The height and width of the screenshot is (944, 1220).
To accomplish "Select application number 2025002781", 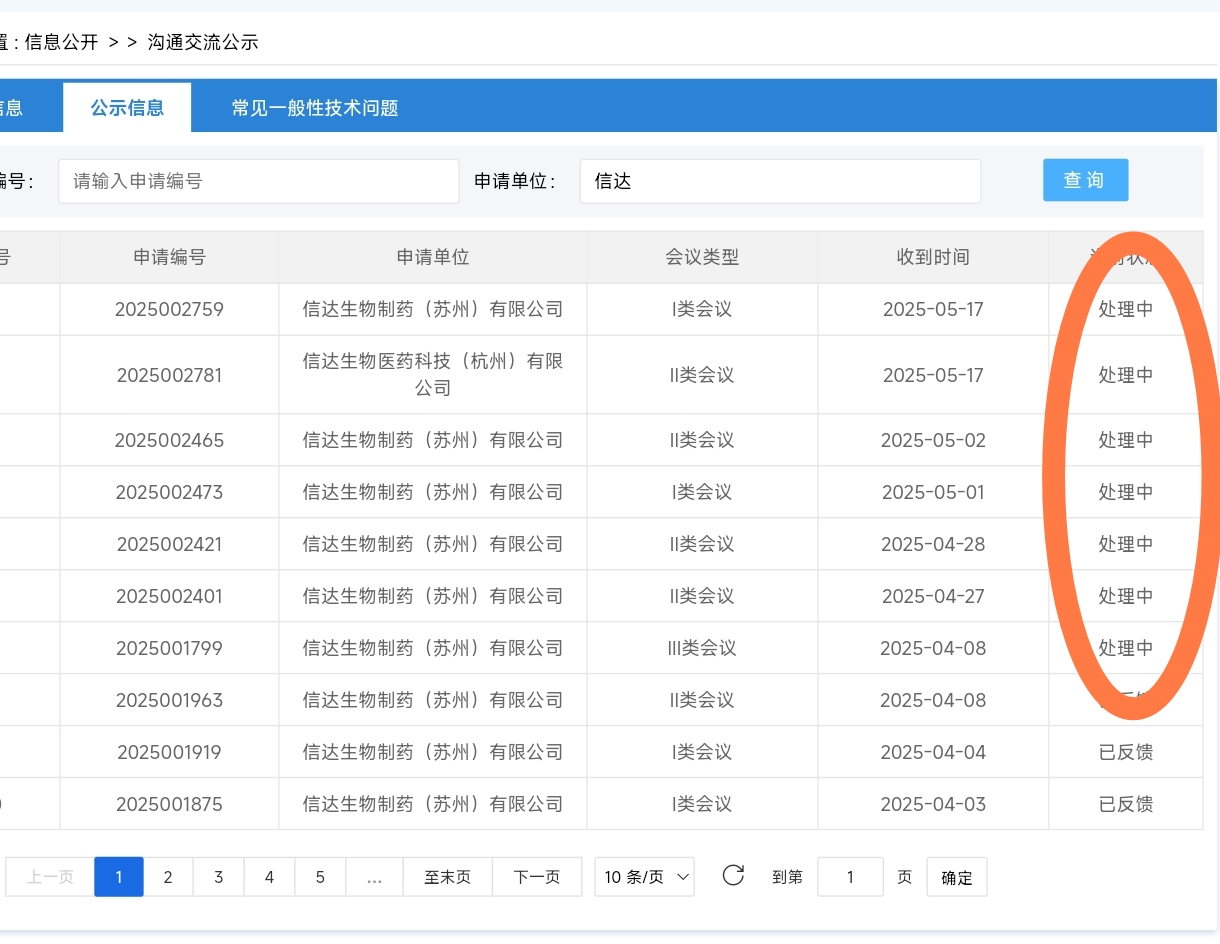I will point(169,375).
